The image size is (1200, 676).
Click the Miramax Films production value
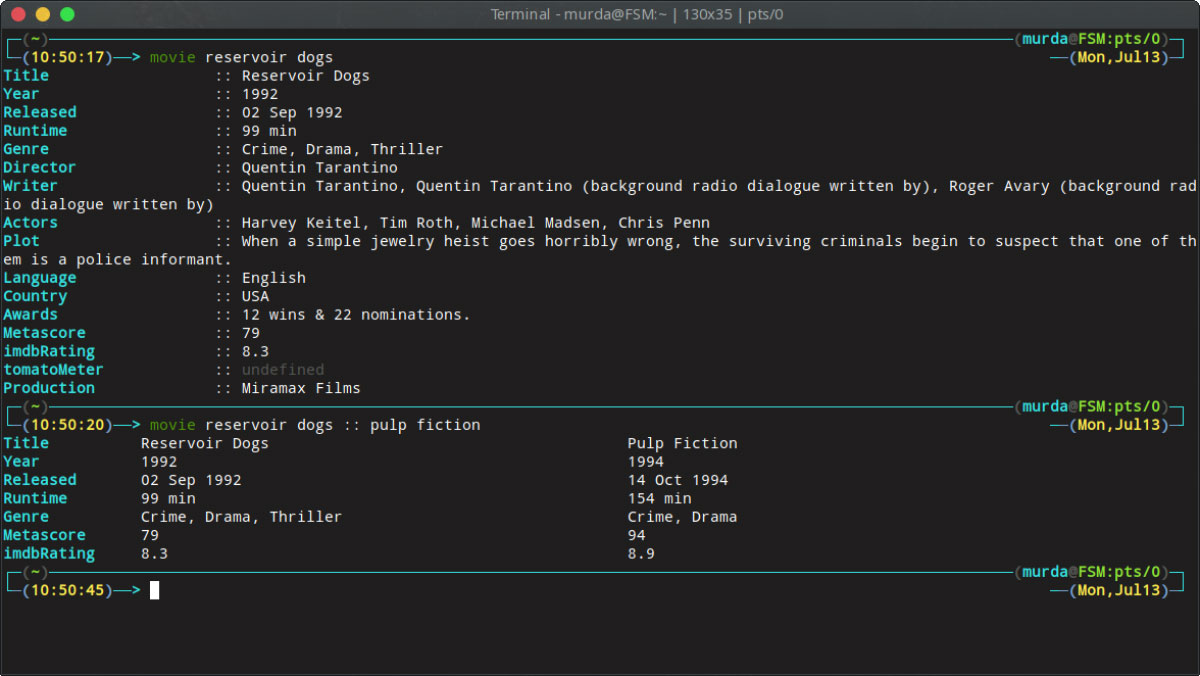click(x=300, y=388)
